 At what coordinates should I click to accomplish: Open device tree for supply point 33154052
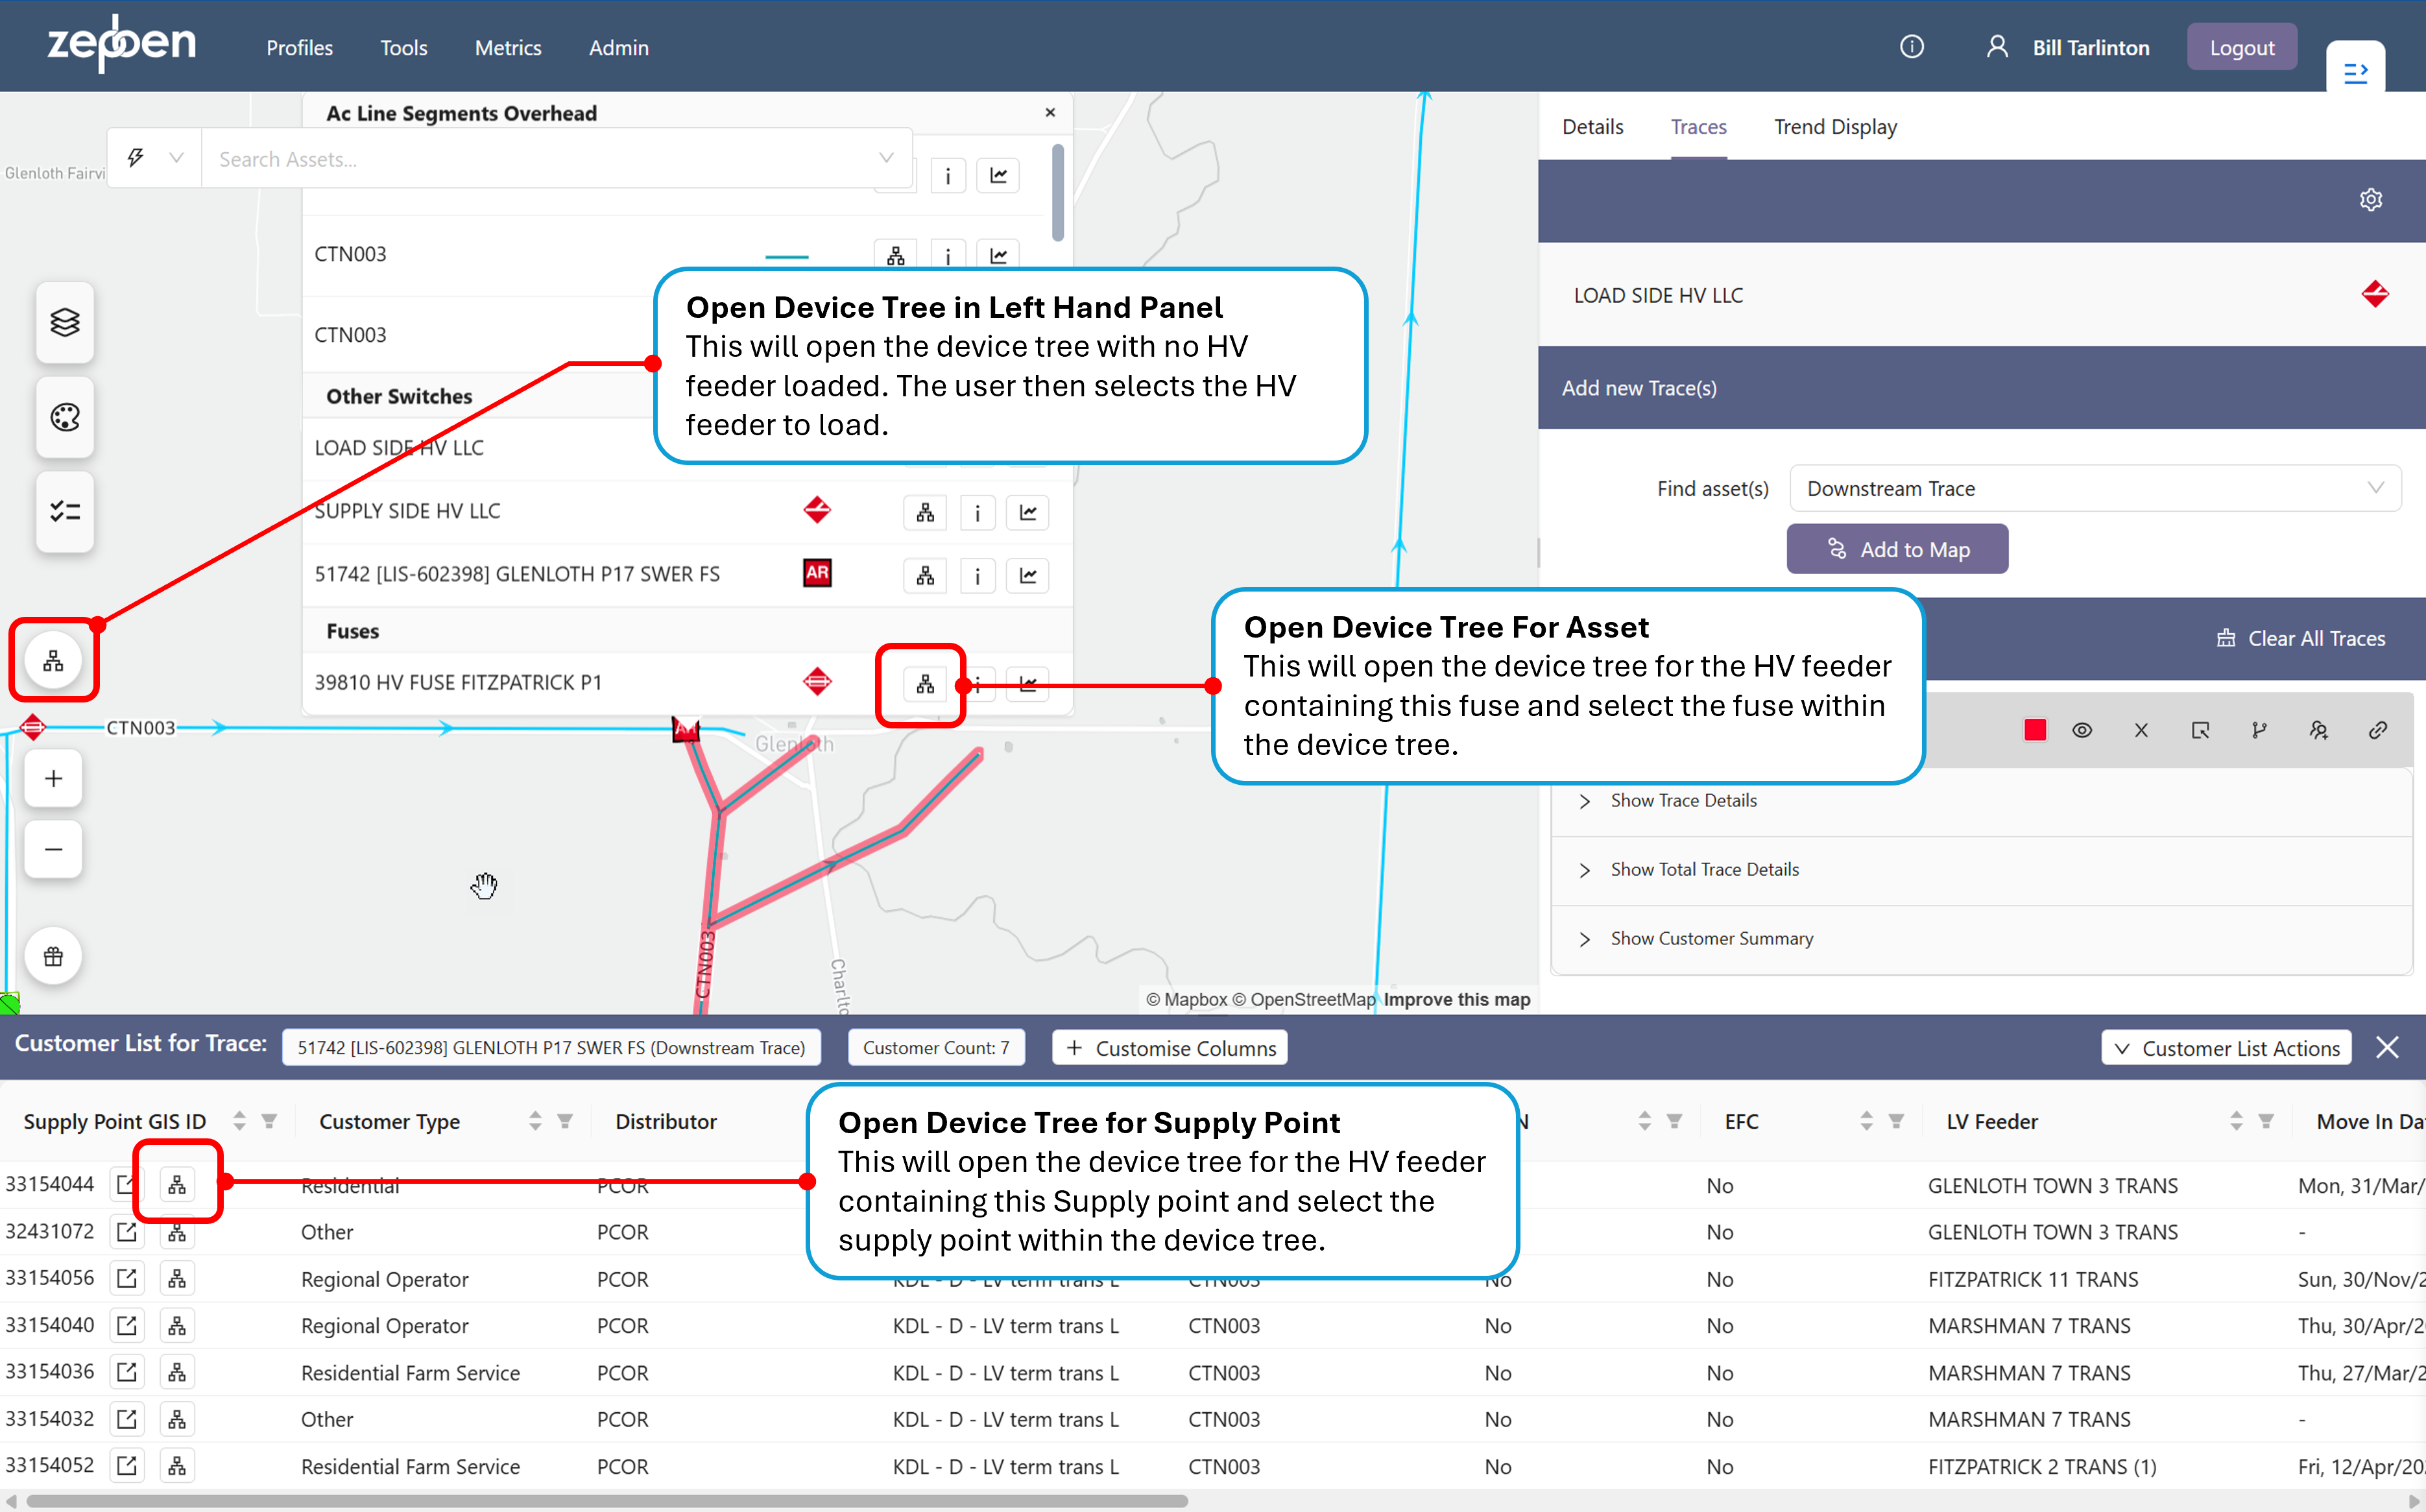[177, 1465]
